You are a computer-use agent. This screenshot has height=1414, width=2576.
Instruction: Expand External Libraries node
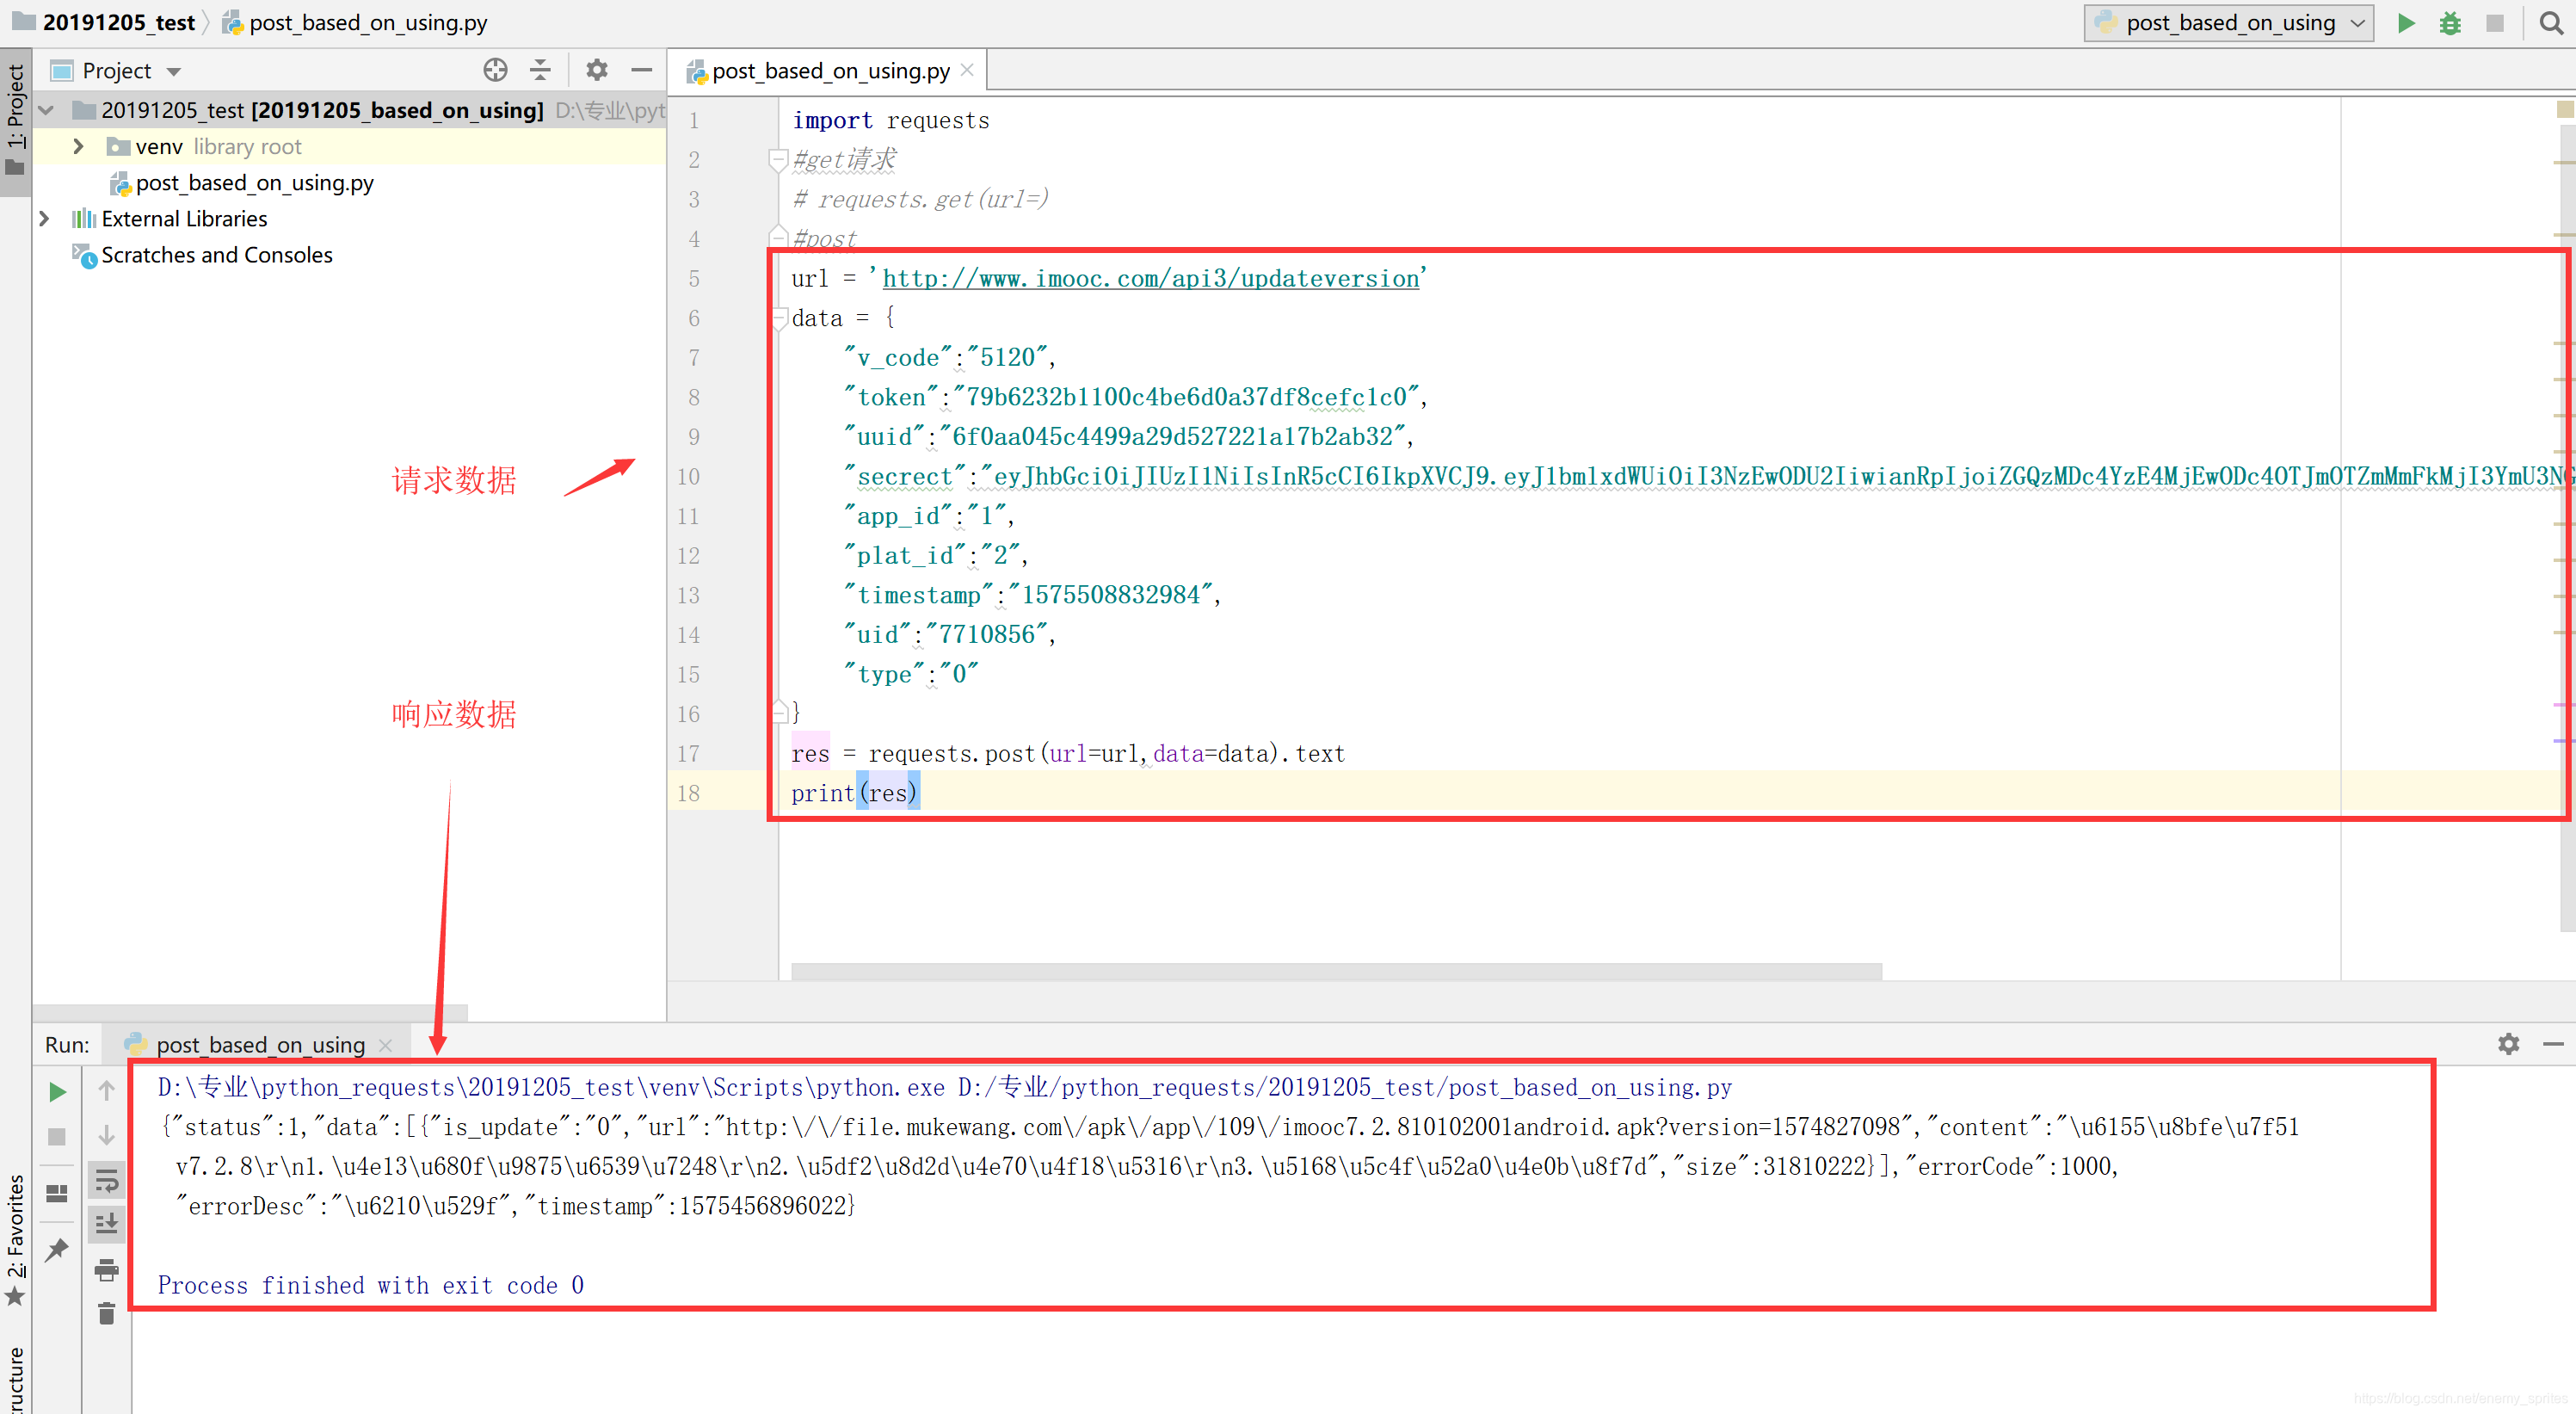click(x=44, y=219)
